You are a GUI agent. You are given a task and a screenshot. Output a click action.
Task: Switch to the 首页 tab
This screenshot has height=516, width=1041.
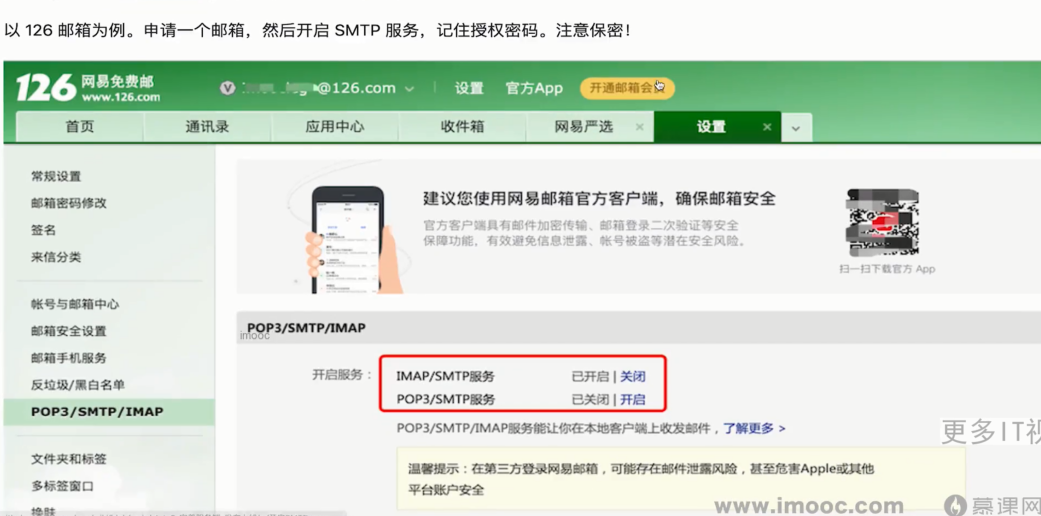[x=80, y=127]
